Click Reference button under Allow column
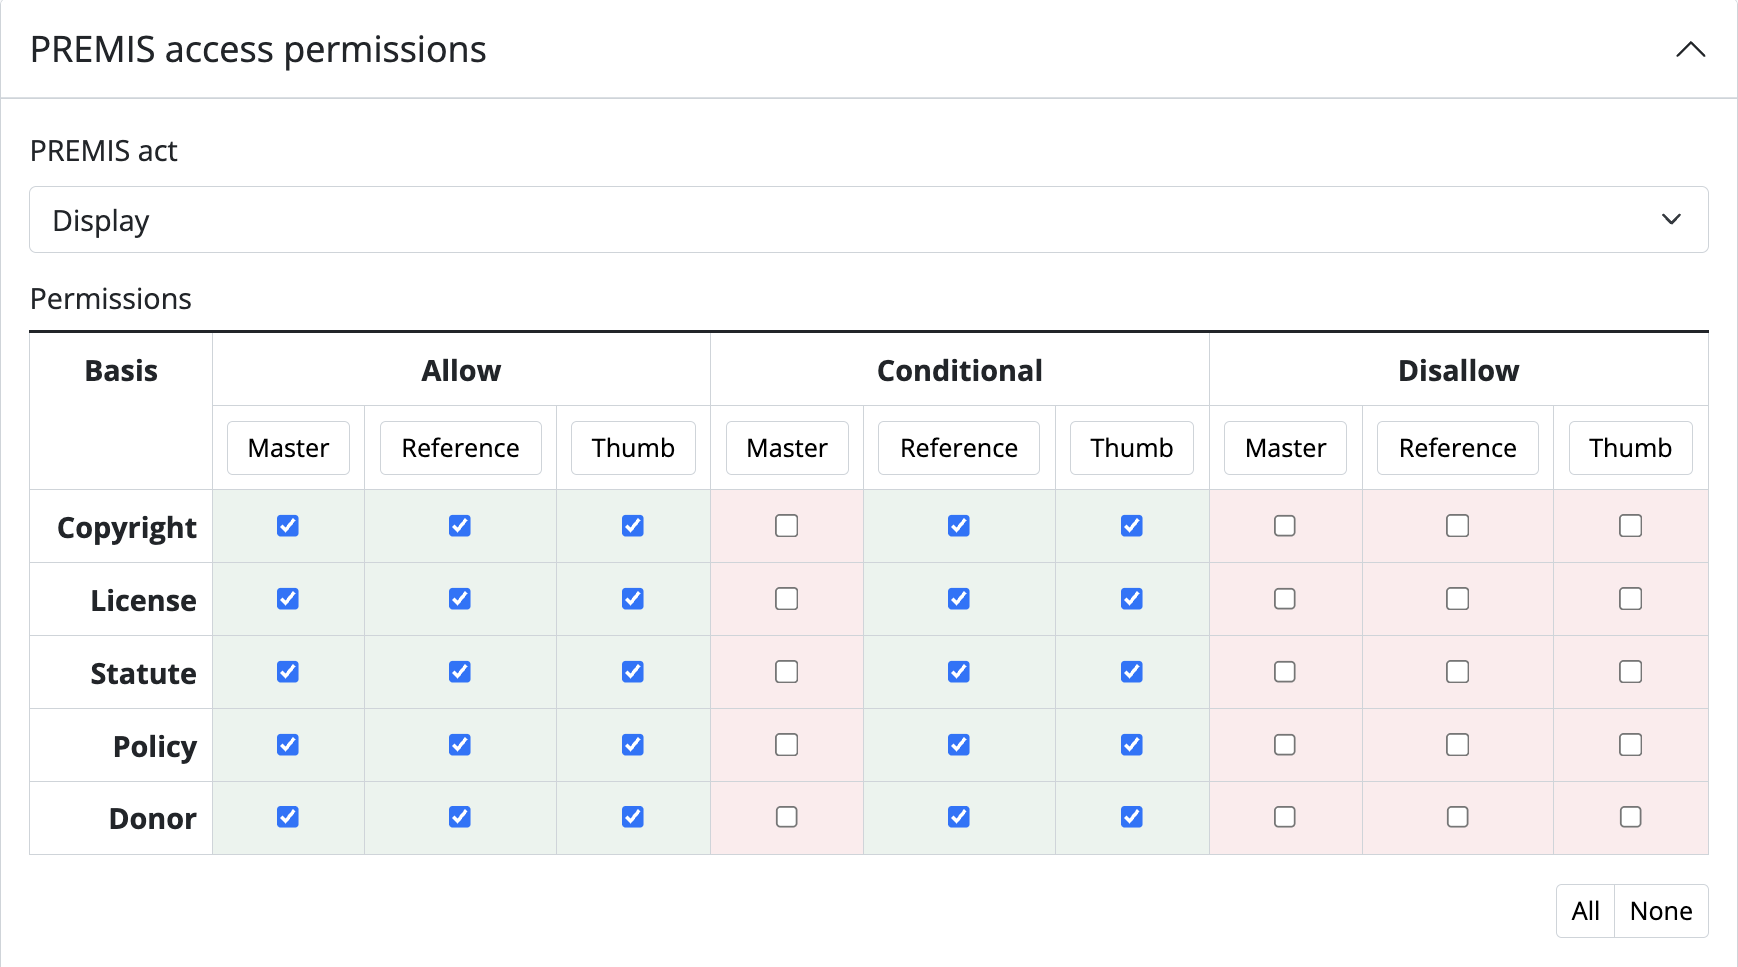Screen dimensions: 1738x967 460,448
